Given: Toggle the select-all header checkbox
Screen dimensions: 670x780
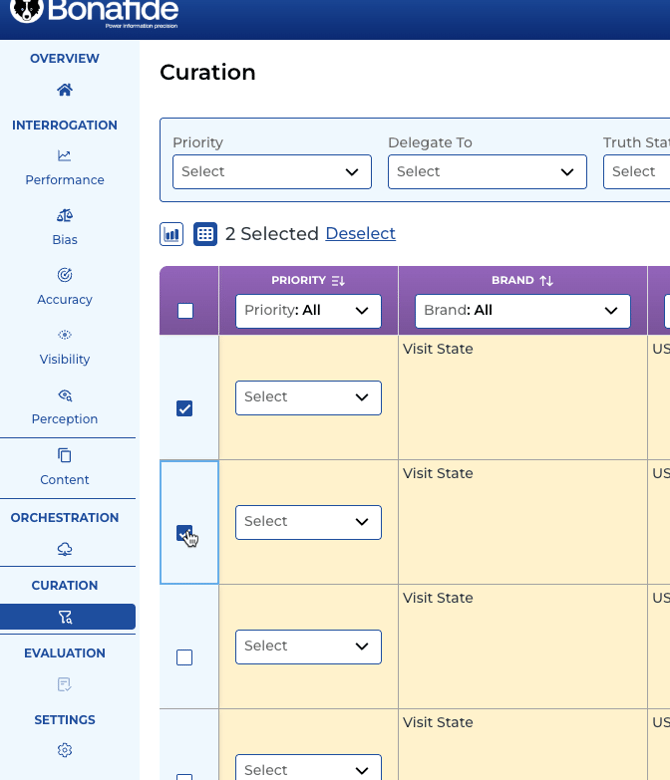Looking at the screenshot, I should [185, 311].
